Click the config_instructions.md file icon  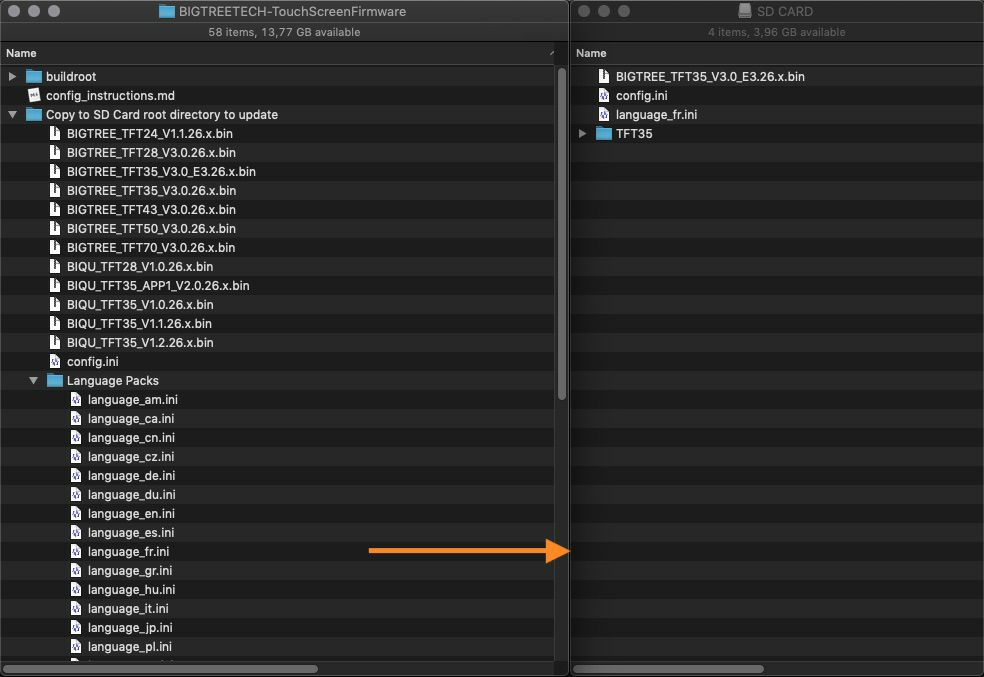34,95
